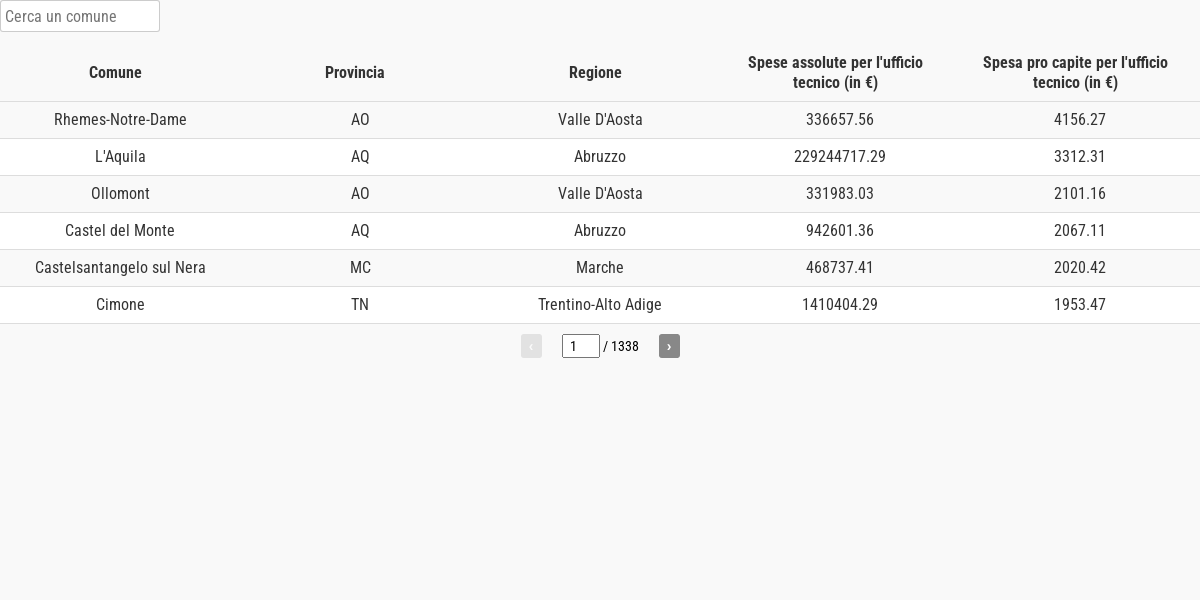Sort by the Regione column header
Image resolution: width=1200 pixels, height=600 pixels.
tap(595, 72)
